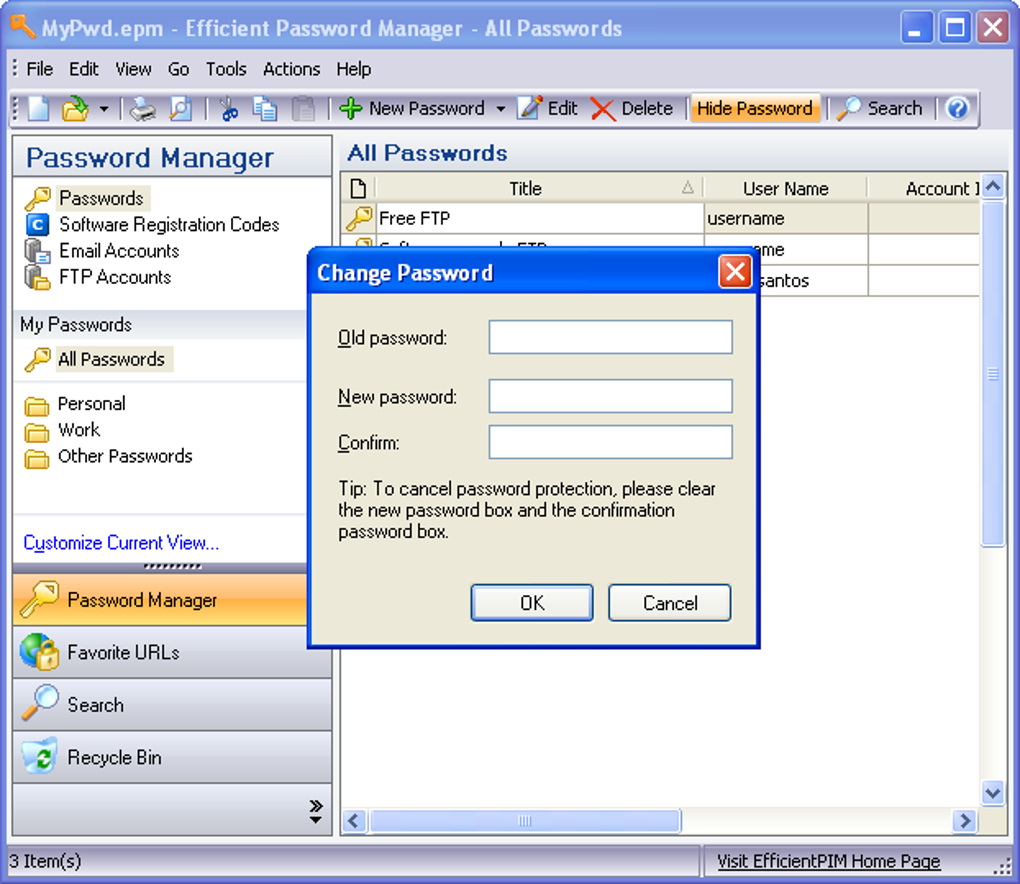Click the Open file folder icon

75,109
